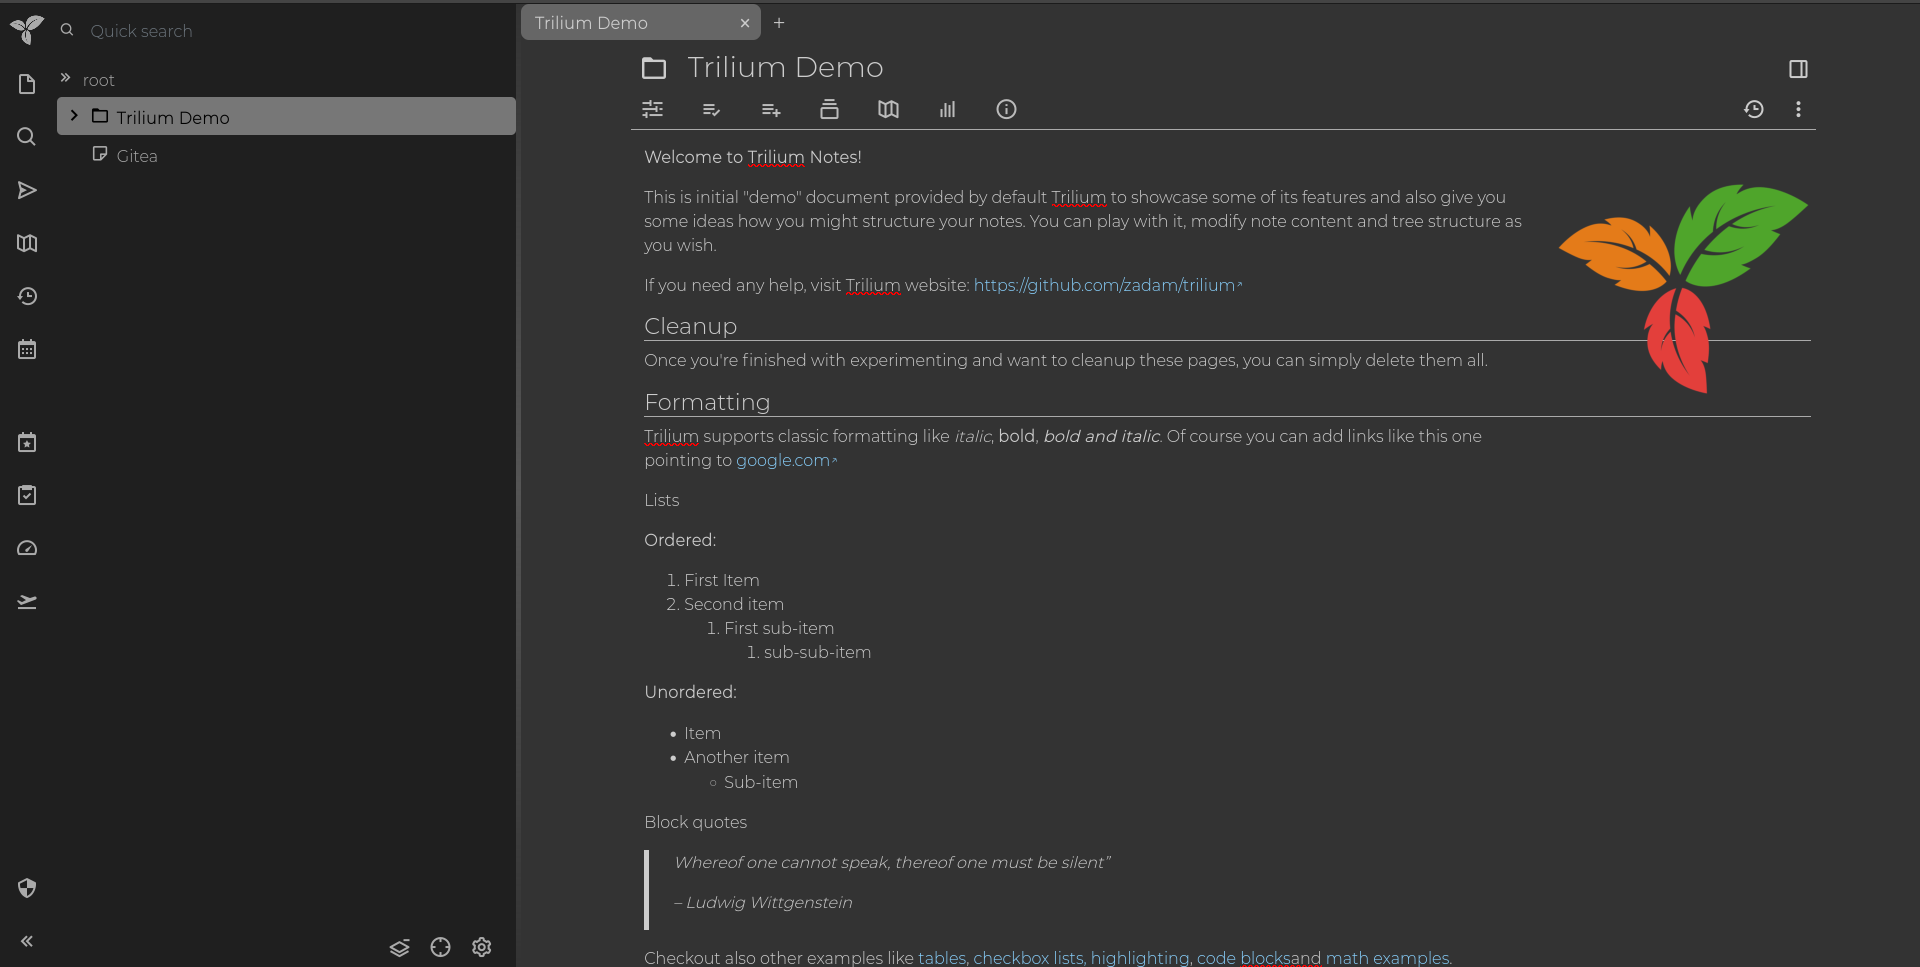Open owned attributes ribbon tab
The height and width of the screenshot is (967, 1920).
[712, 109]
